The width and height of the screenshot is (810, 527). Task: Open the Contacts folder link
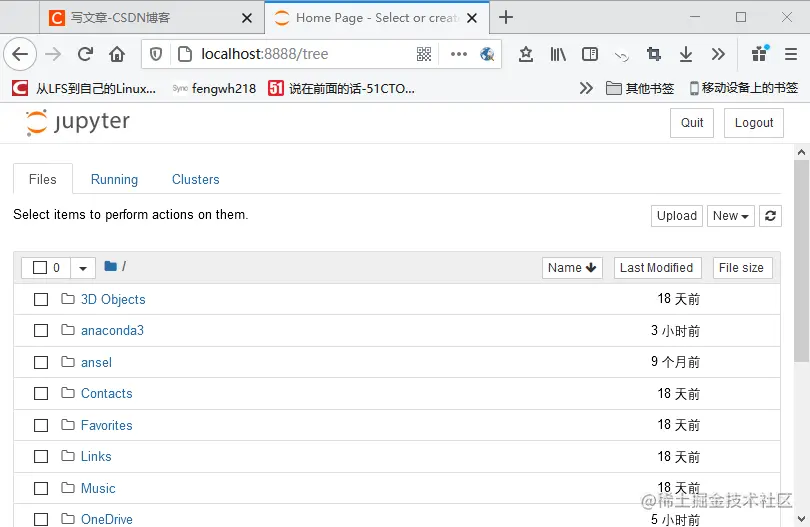click(106, 394)
